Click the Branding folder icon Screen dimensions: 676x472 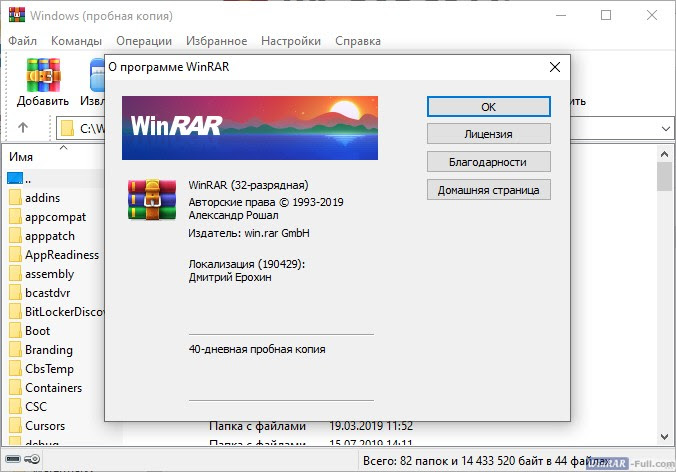(16, 350)
